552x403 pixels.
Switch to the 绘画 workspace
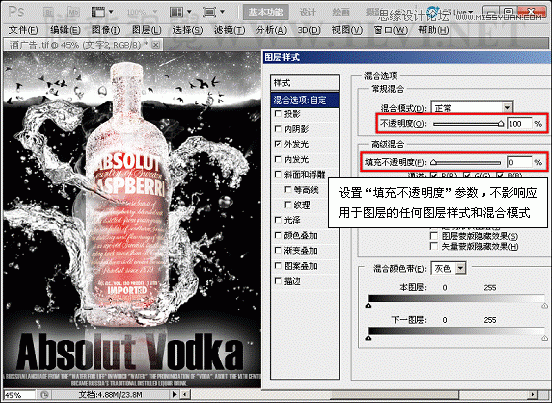pos(341,12)
